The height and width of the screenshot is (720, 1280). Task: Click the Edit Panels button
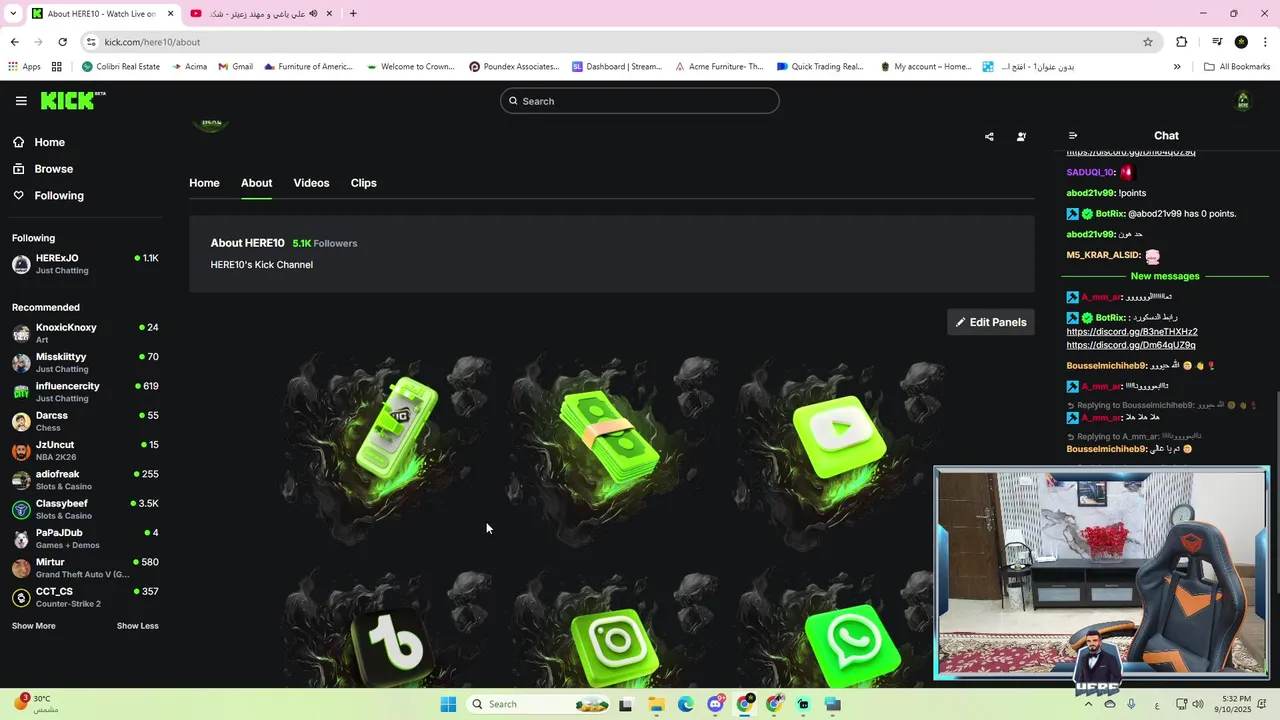coord(991,322)
